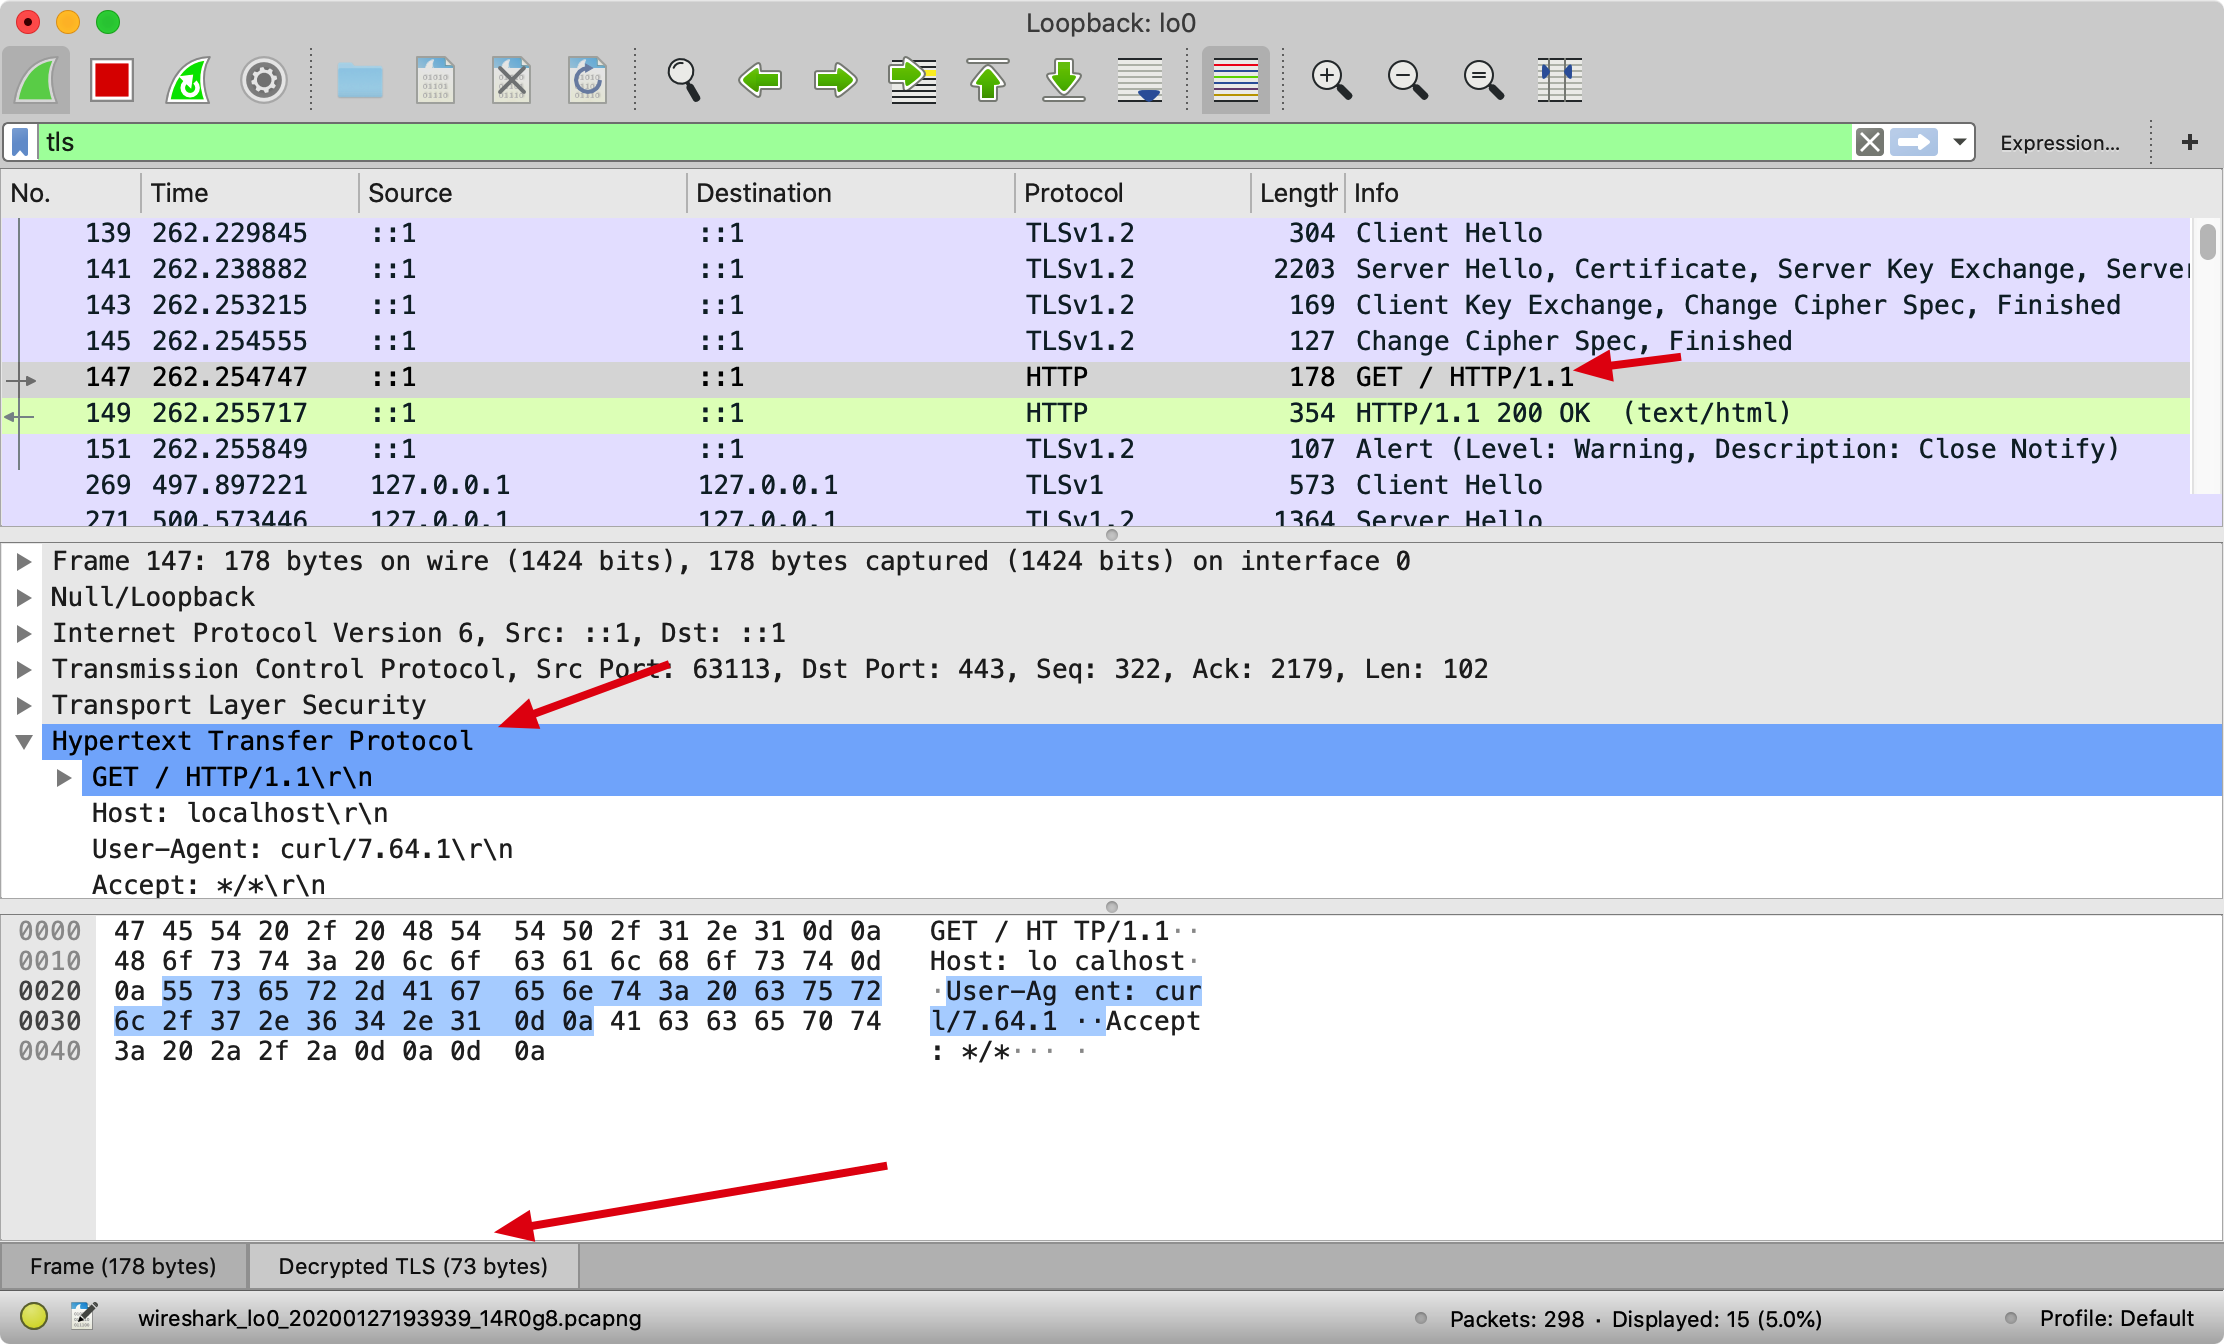Toggle auto-scroll during live capture

[1140, 80]
